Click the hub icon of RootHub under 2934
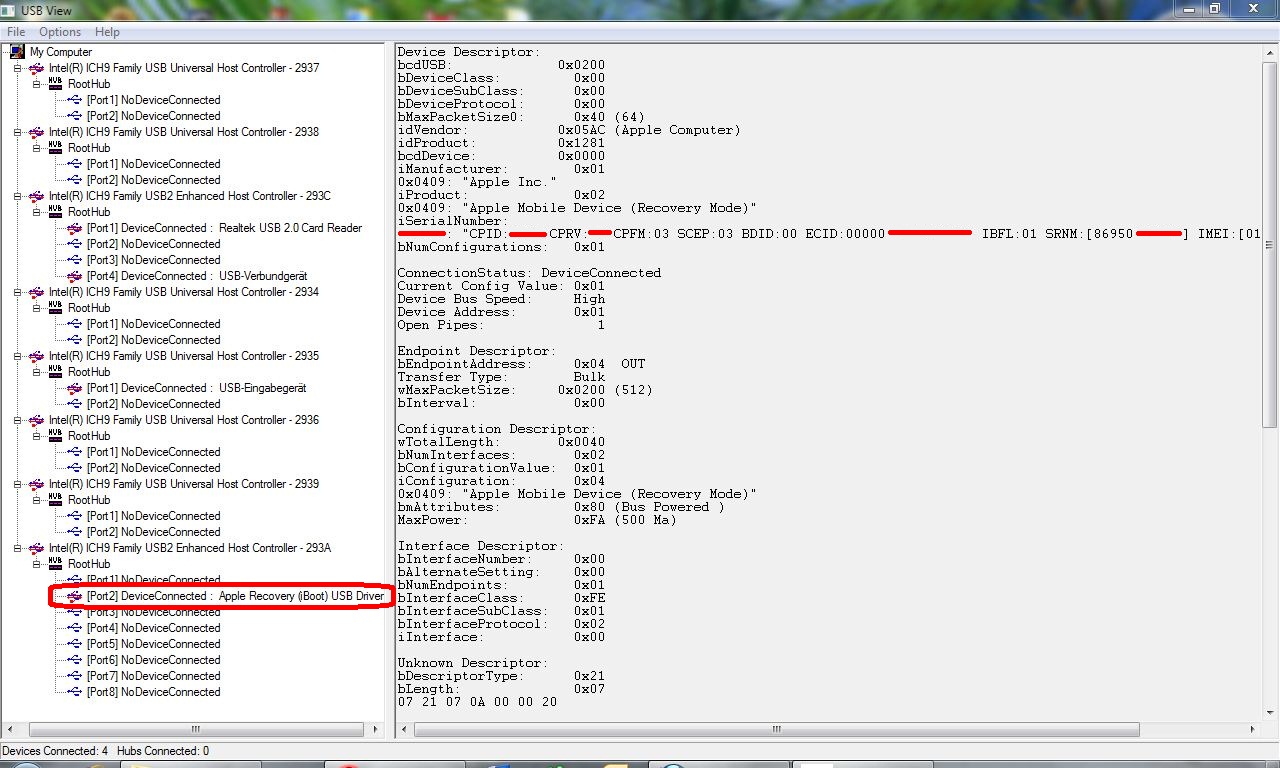 56,308
